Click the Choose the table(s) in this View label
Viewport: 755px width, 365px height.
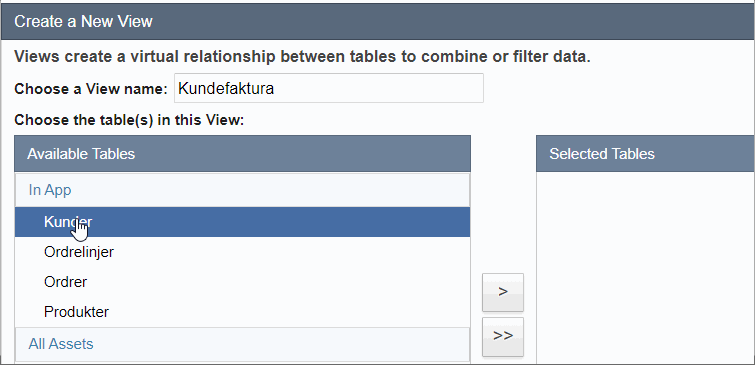129,119
